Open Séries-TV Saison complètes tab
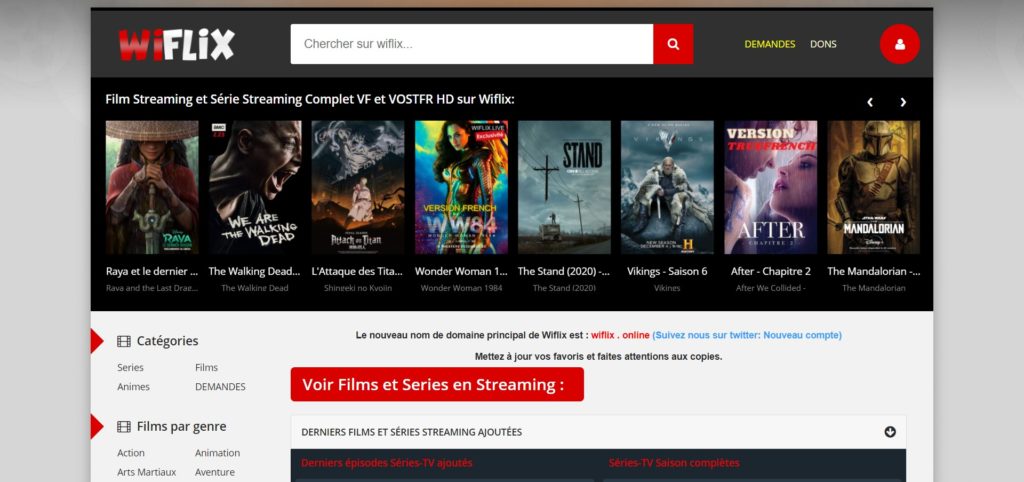 (674, 463)
